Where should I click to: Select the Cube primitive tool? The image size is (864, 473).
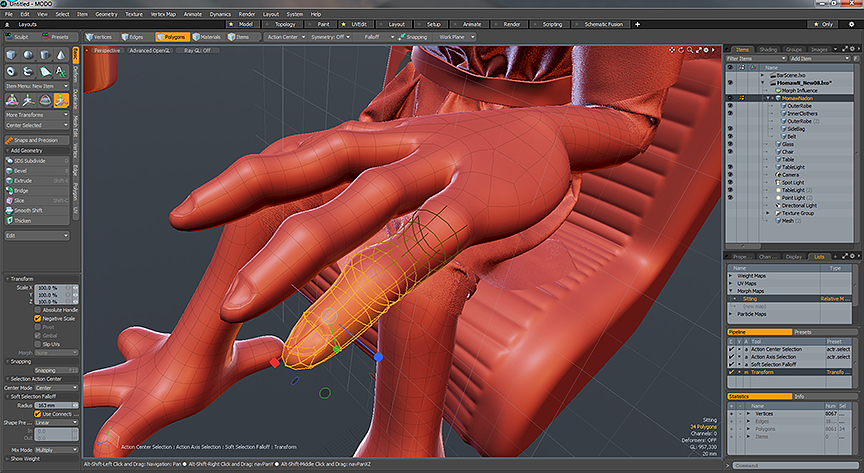click(x=12, y=55)
